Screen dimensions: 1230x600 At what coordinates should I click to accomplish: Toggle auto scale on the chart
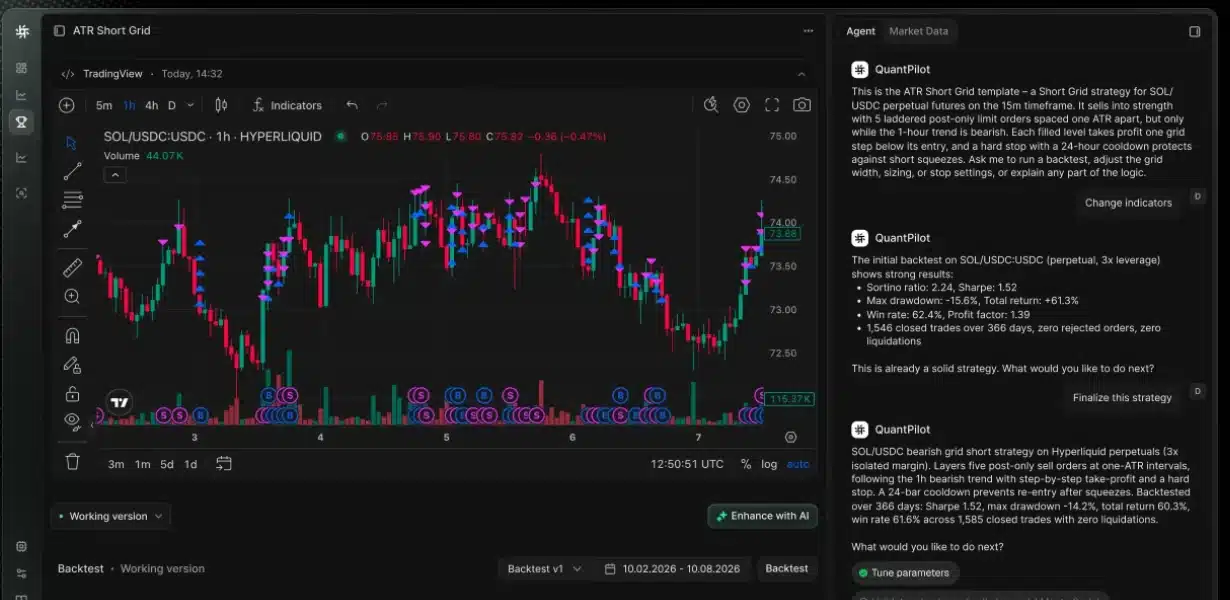coord(798,464)
